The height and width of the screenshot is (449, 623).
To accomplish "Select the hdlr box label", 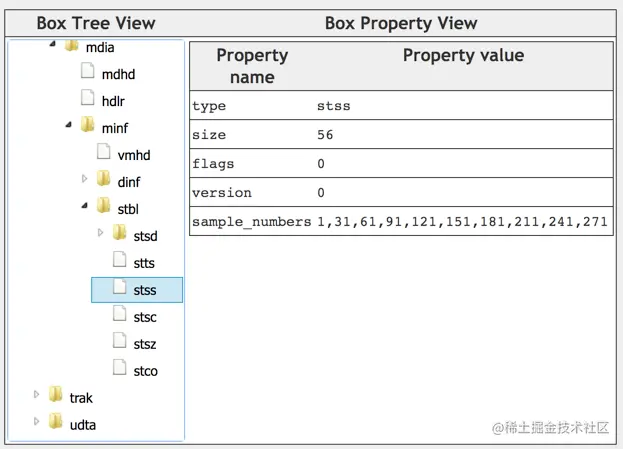I will point(113,101).
